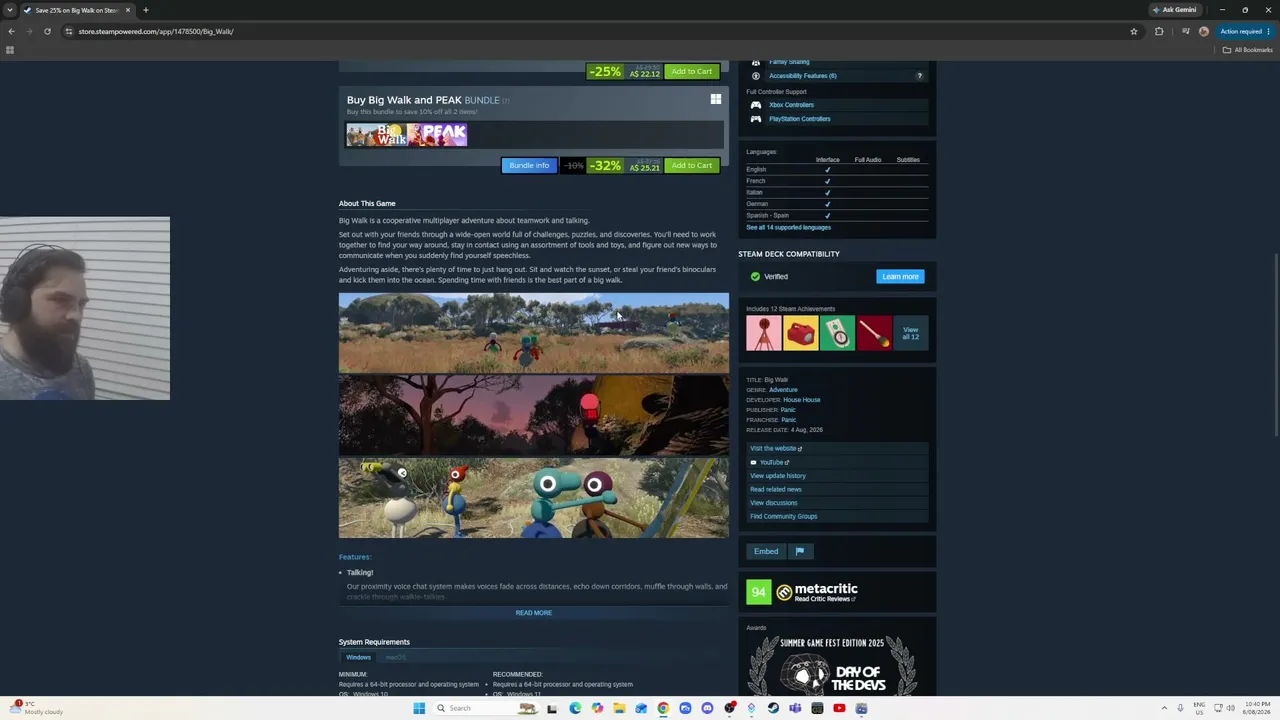Go back to the previous page
The height and width of the screenshot is (720, 1280).
click(x=11, y=31)
